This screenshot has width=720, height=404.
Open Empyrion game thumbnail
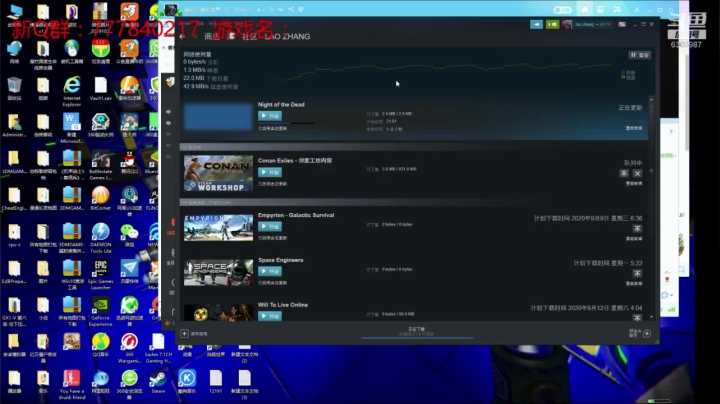(x=218, y=228)
